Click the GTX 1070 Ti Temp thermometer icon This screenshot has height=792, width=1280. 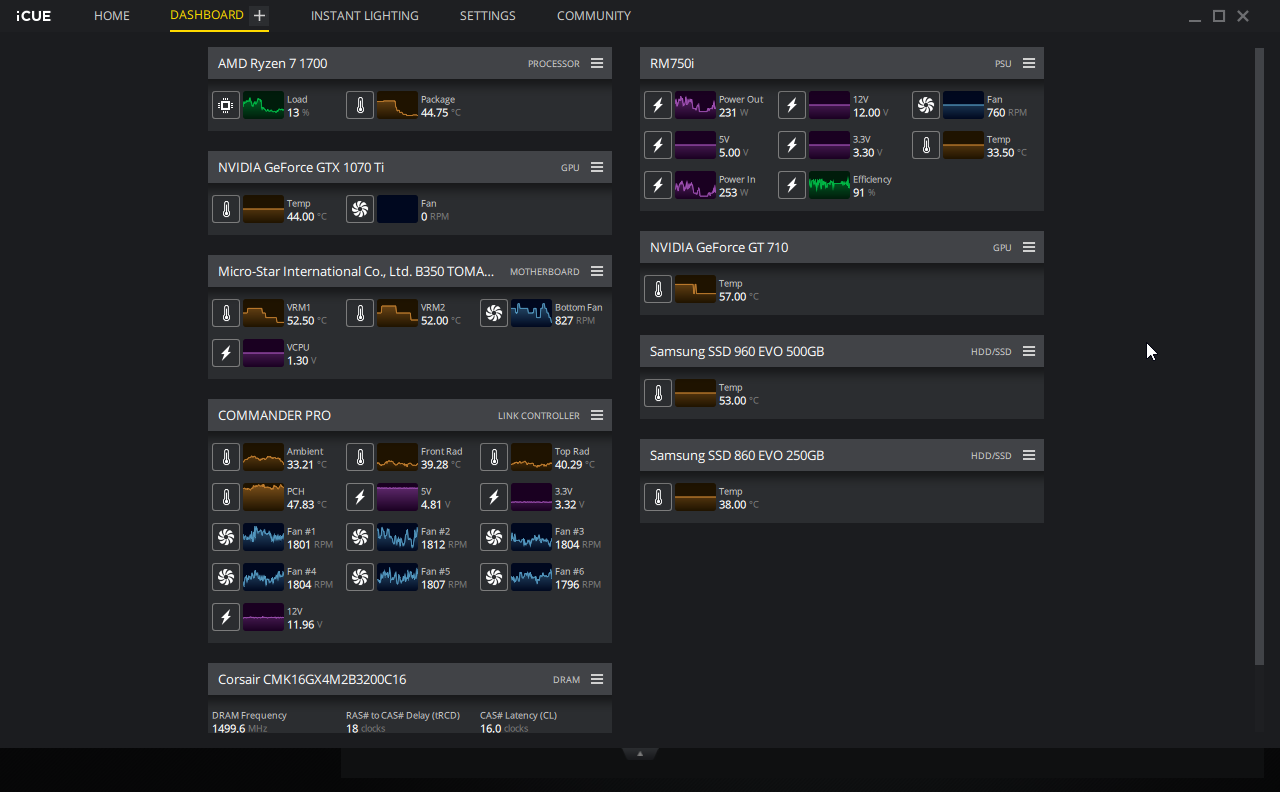click(226, 209)
